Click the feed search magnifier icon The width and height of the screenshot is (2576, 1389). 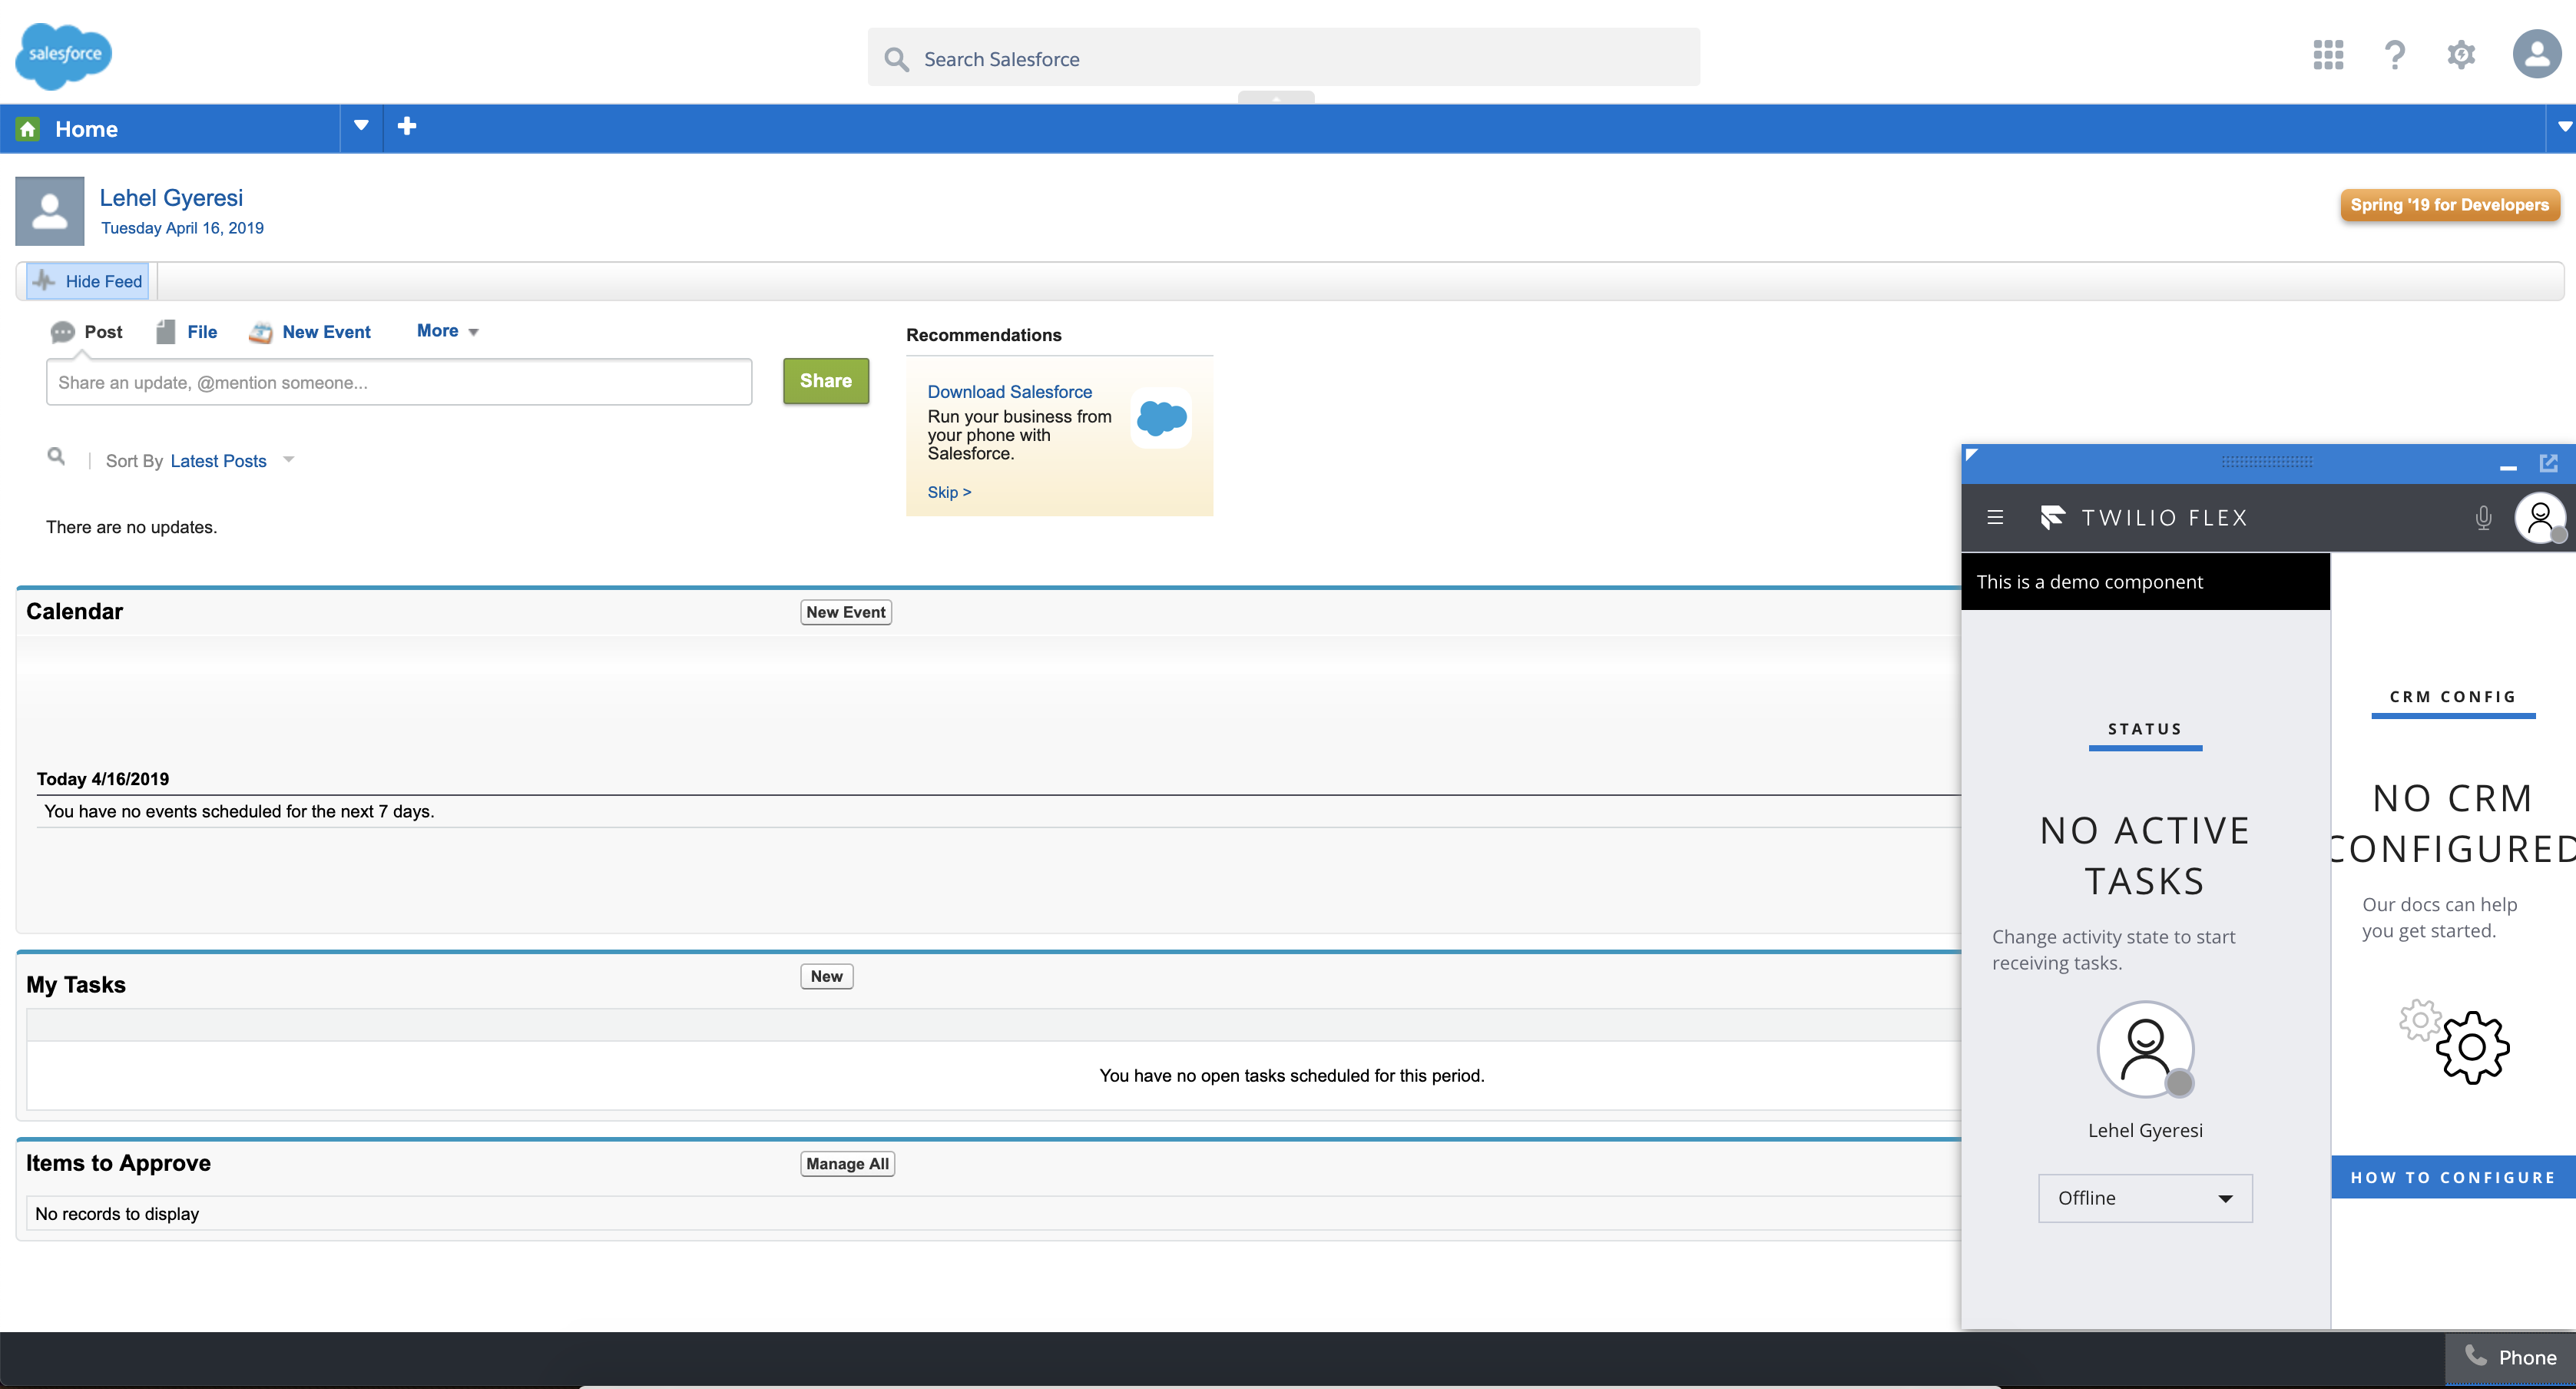point(57,457)
